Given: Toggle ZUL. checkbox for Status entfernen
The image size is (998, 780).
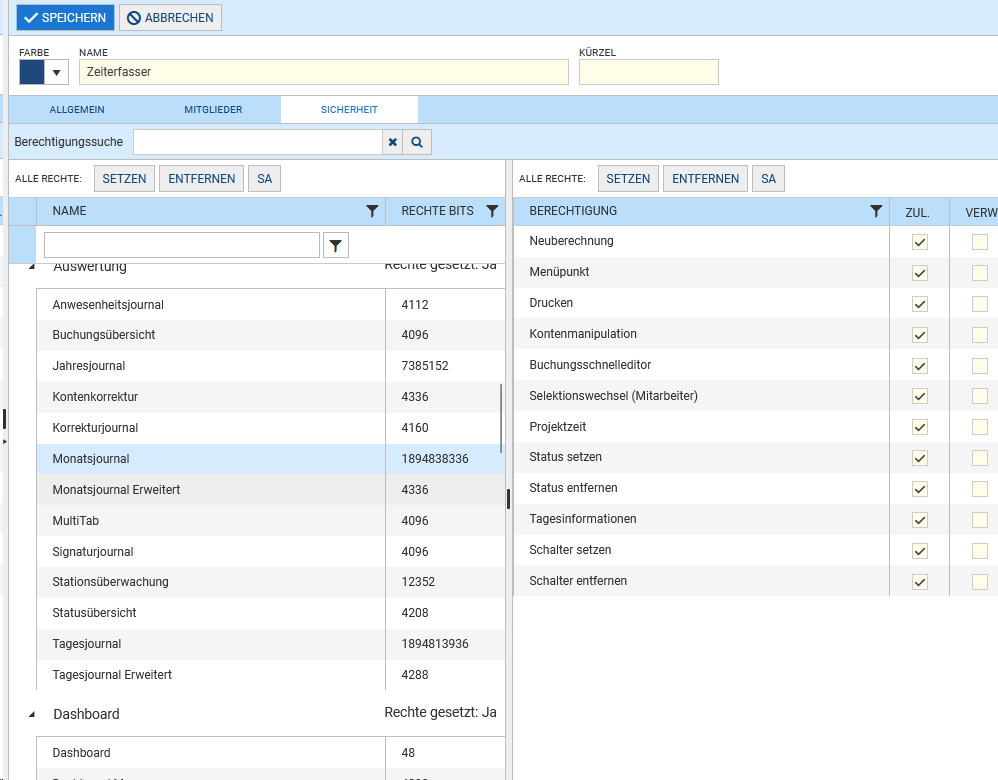Looking at the screenshot, I should [x=920, y=489].
